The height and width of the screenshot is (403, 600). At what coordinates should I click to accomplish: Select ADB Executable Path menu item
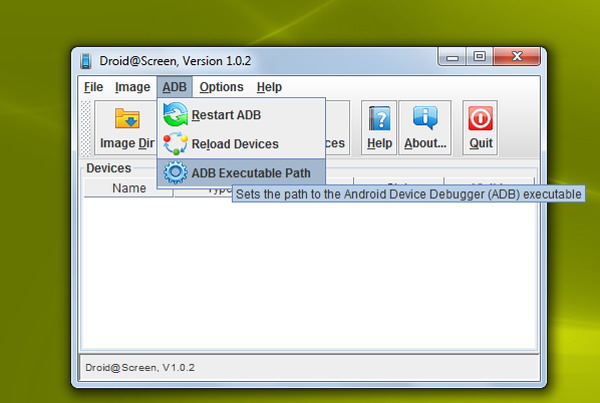point(241,173)
